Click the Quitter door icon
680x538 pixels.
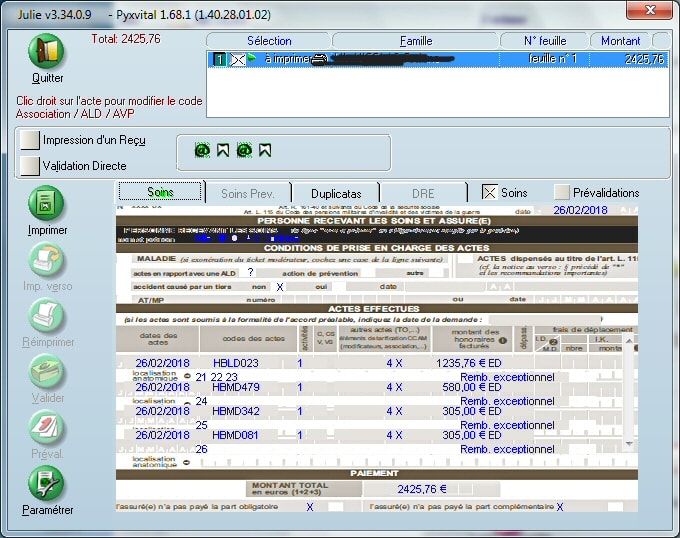[47, 52]
